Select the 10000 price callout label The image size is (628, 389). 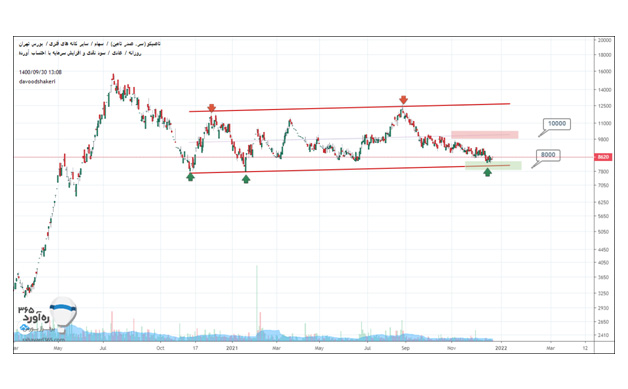click(x=557, y=124)
